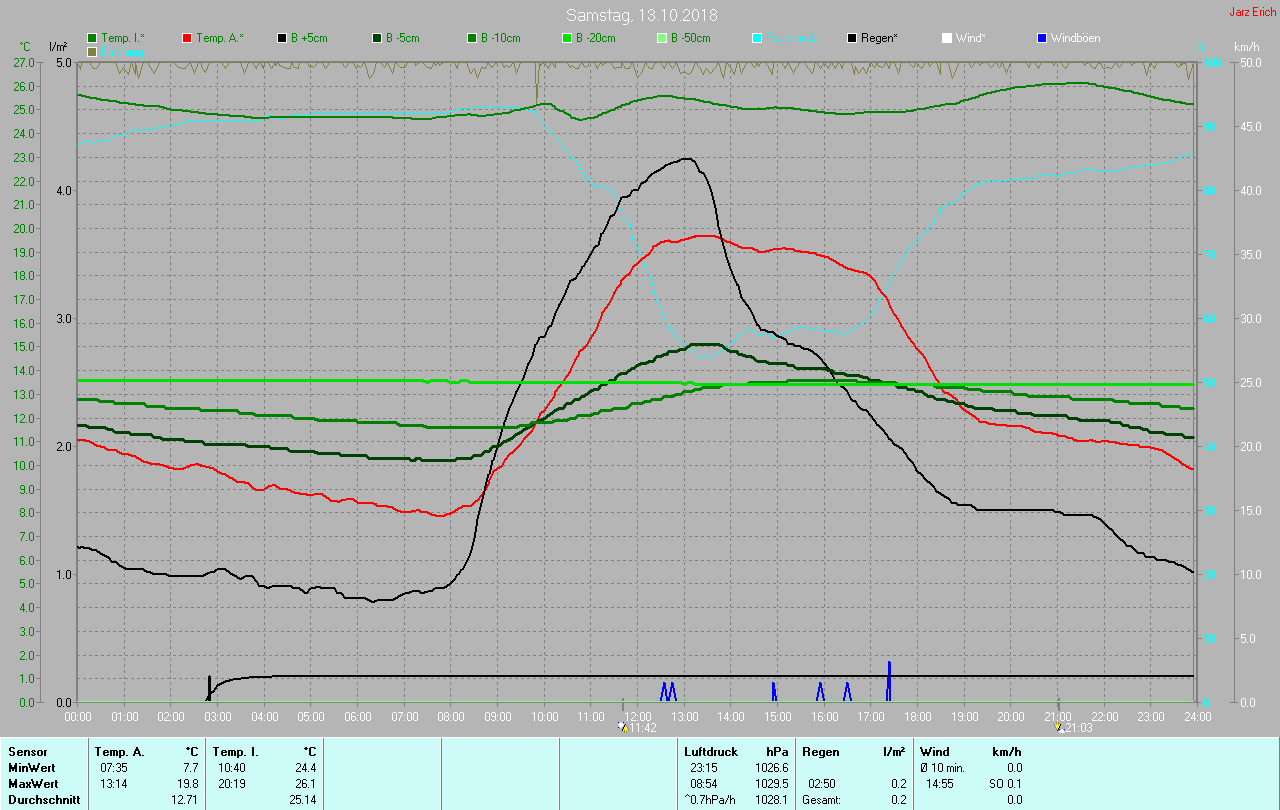Screen dimensions: 1280x810
Task: Click the pressure trend '^0.7hPa/h'
Action: (711, 800)
